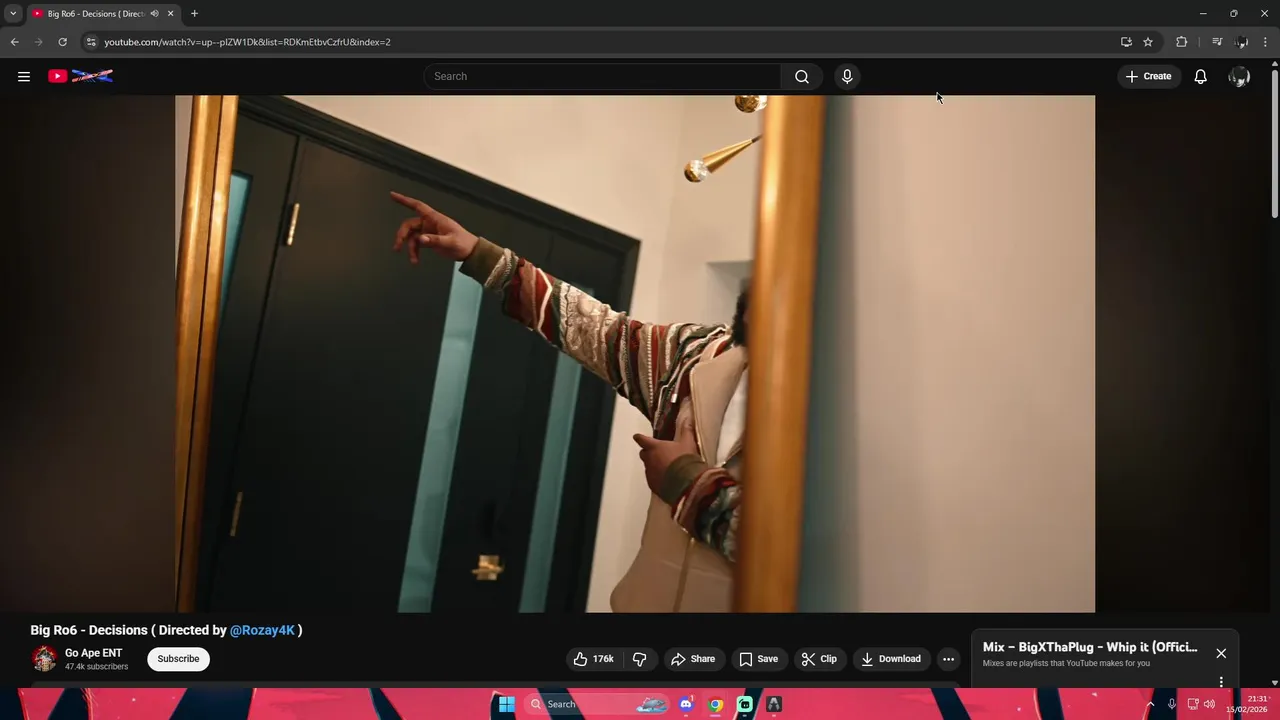Open Chrome three-dot menu
This screenshot has width=1280, height=720.
coord(1266,42)
